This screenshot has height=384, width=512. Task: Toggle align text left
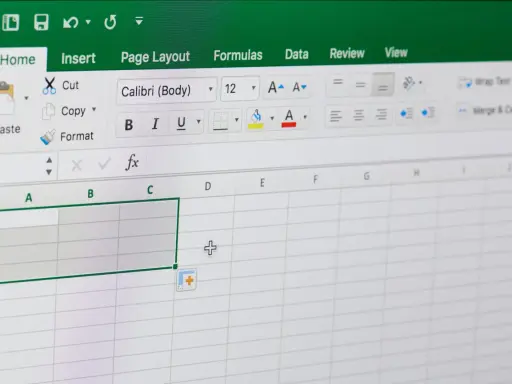[336, 116]
